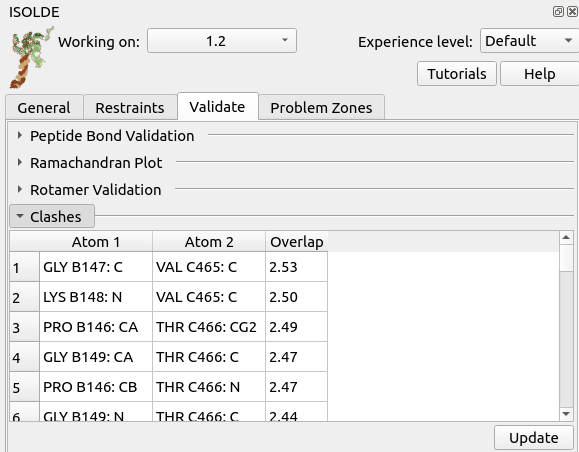Open the Experience level dropdown
The image size is (579, 452).
point(529,41)
